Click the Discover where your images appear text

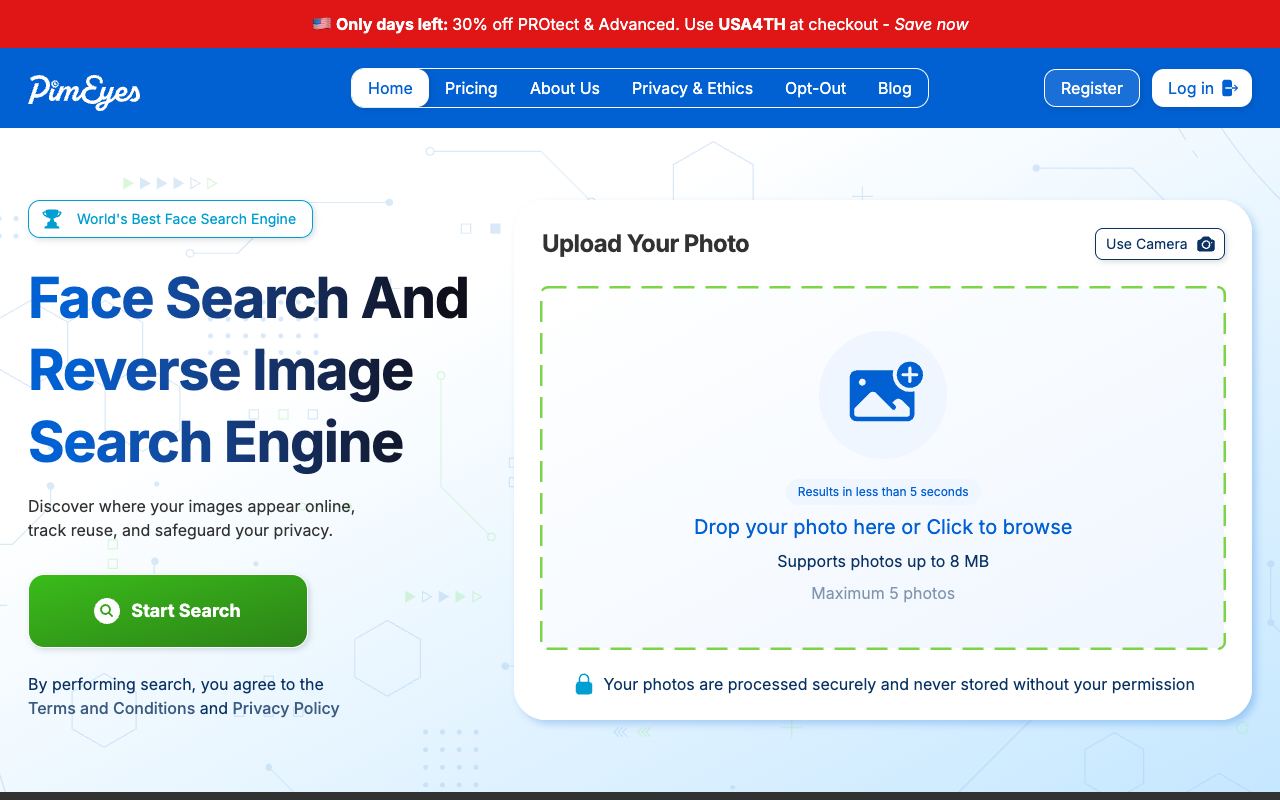(191, 518)
